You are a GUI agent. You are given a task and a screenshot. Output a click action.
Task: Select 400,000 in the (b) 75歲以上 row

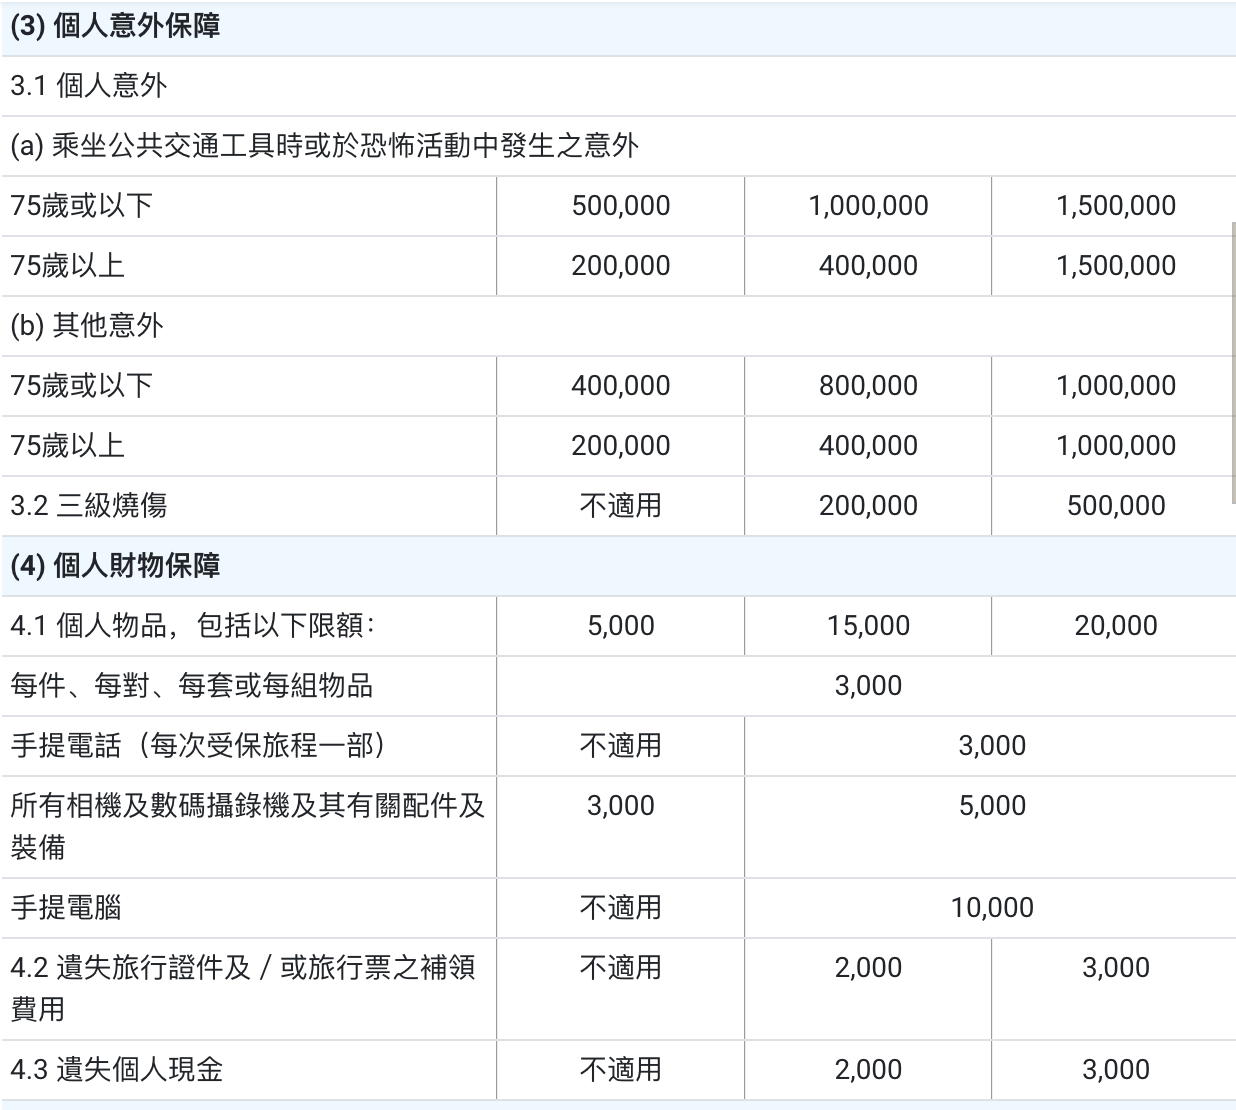tap(868, 446)
